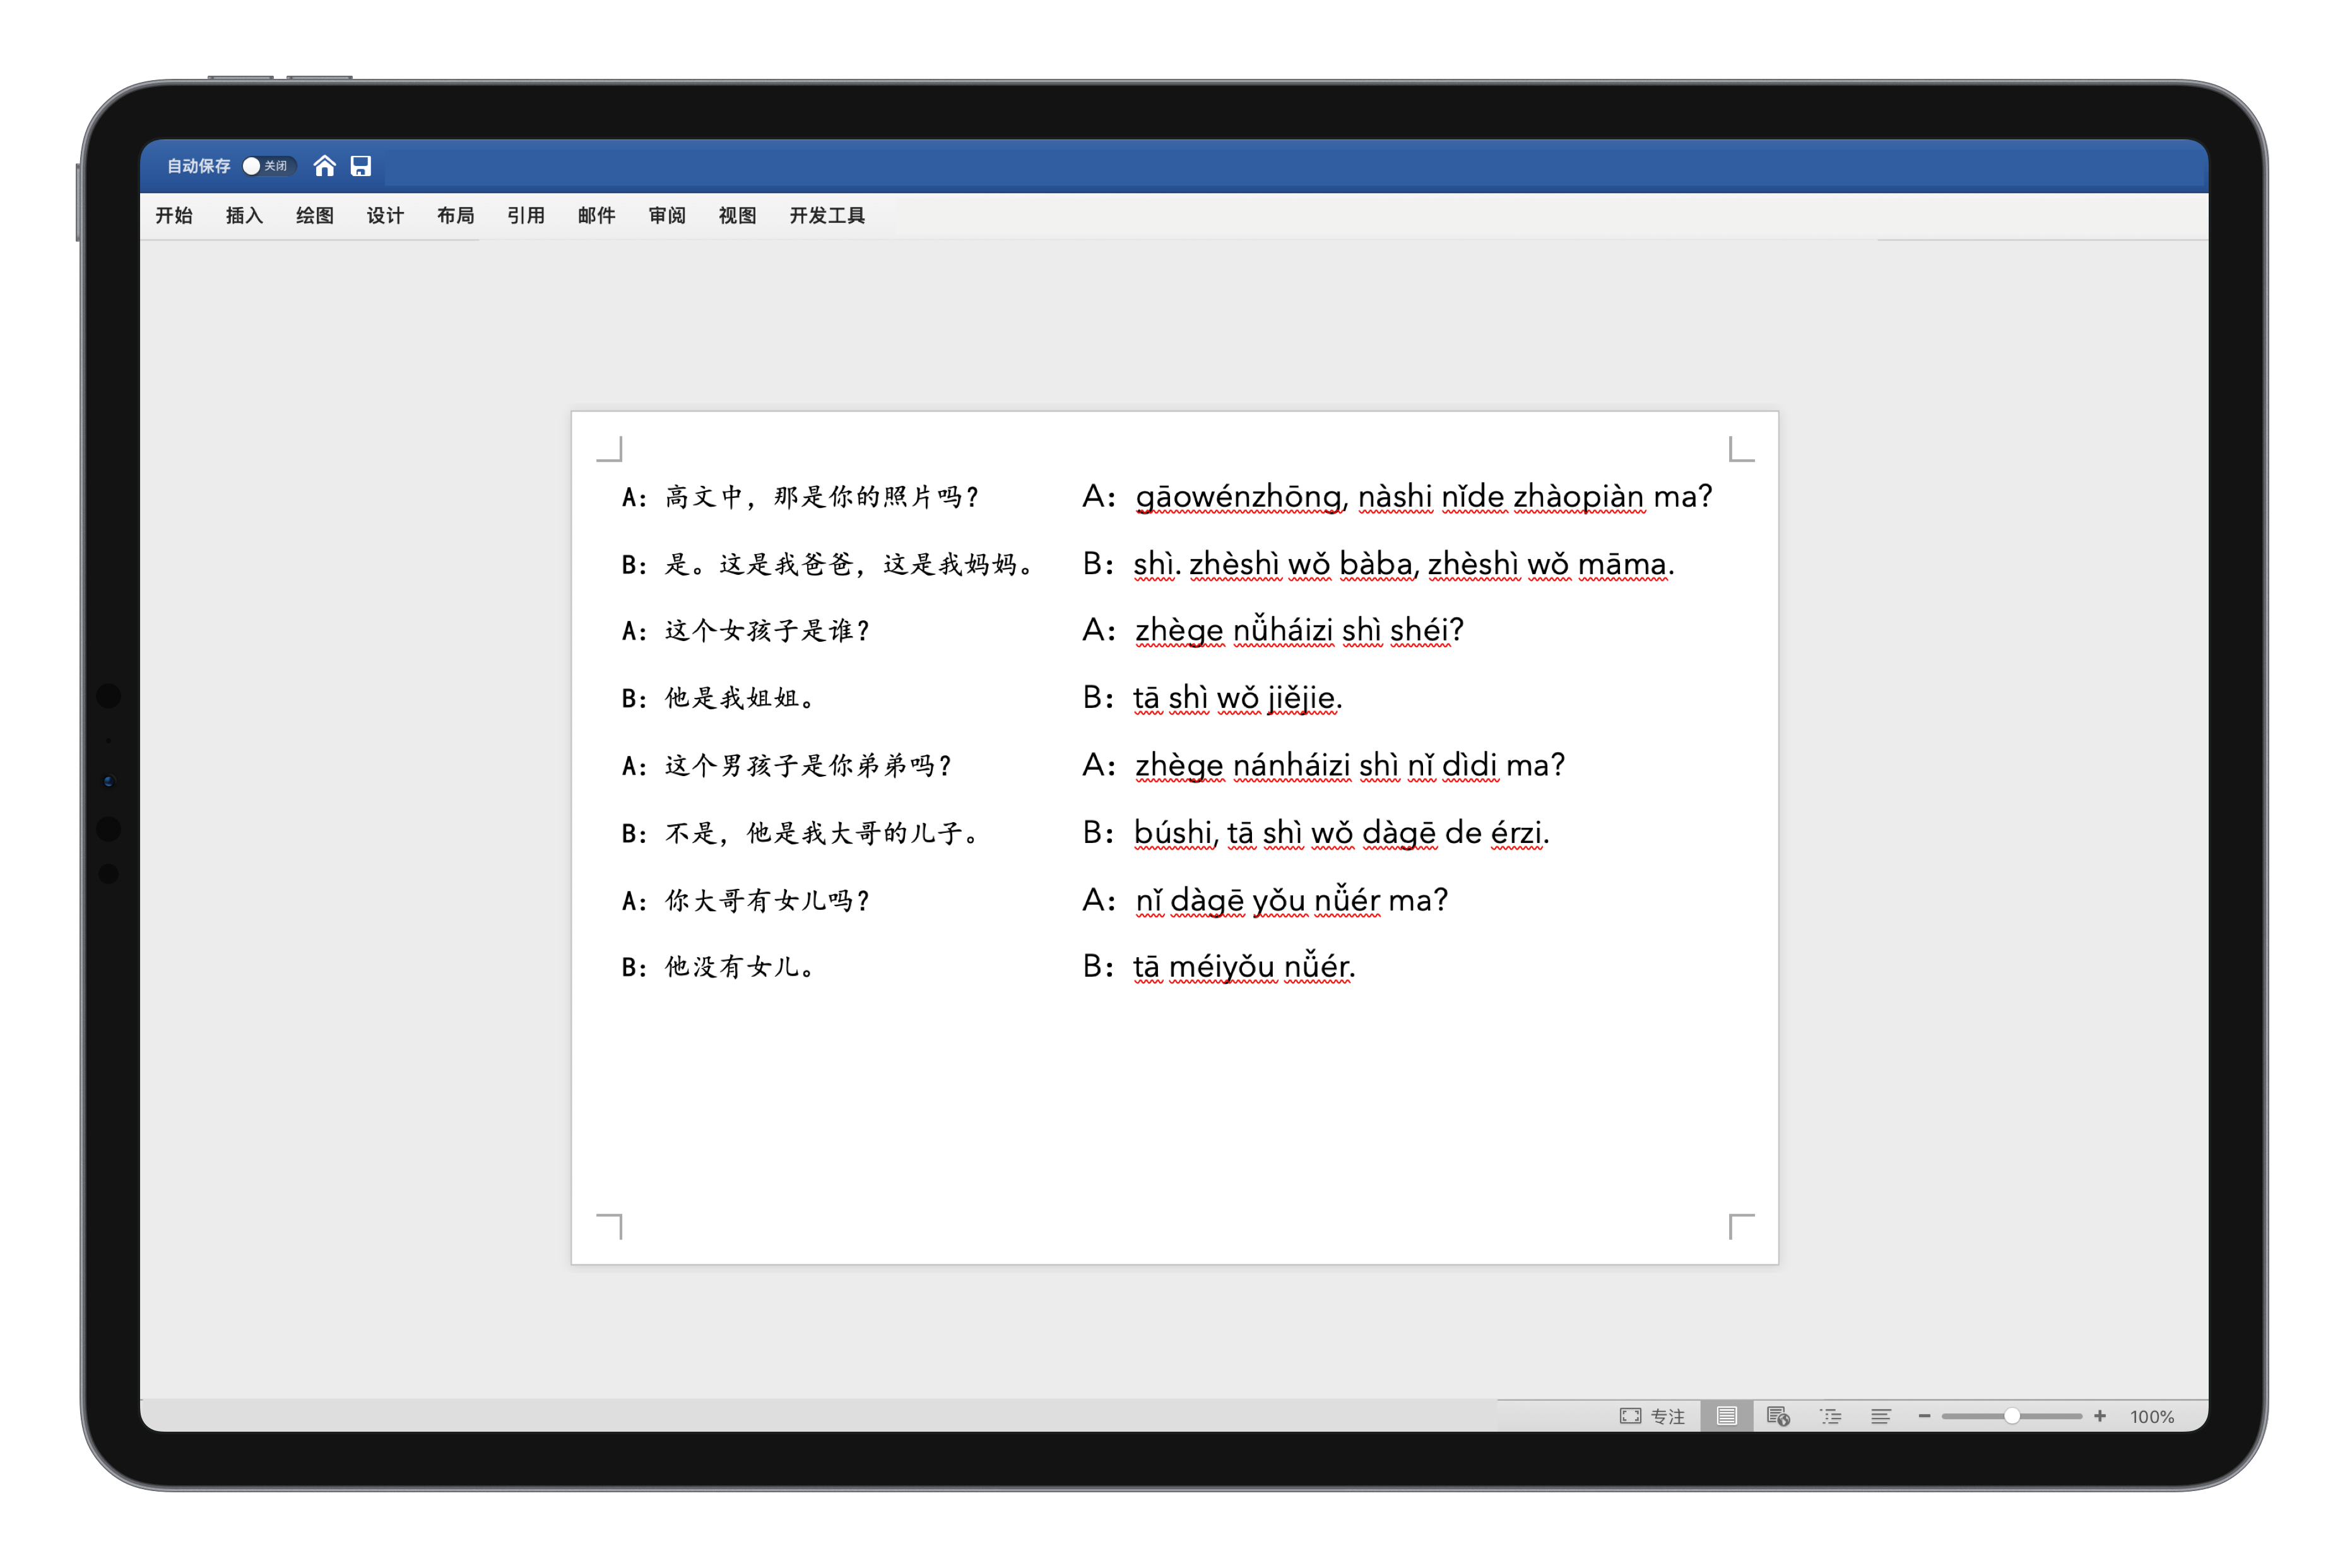Enter 专注 focus mode

(1652, 1416)
